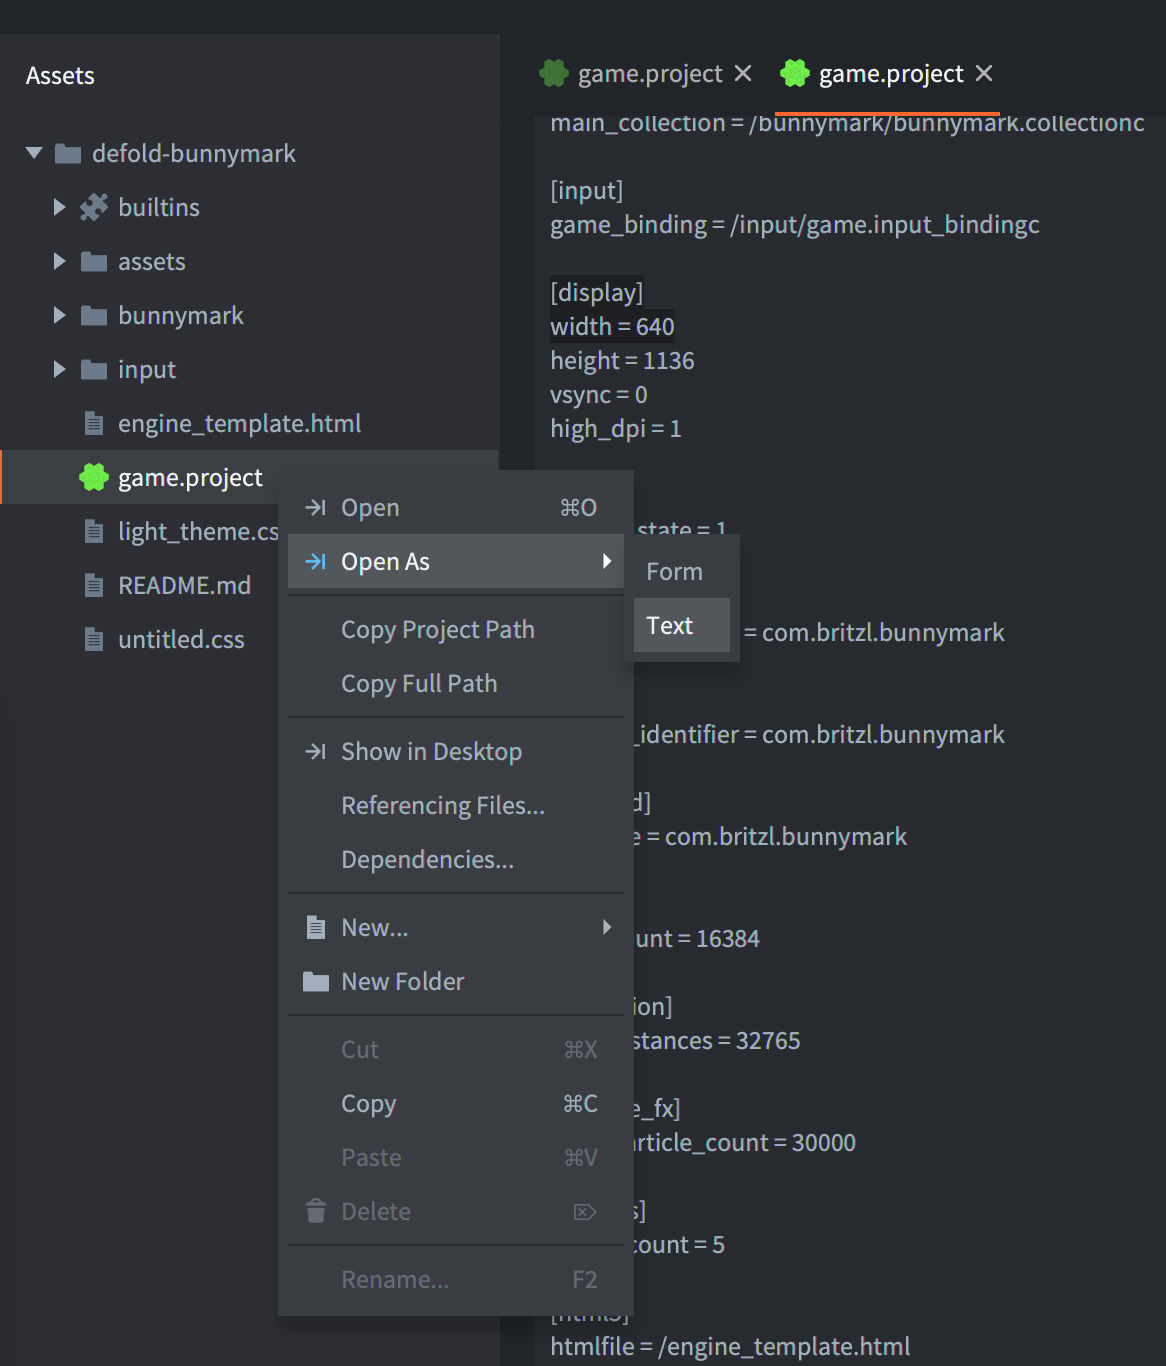Switch to the inactive game.project tab

(648, 74)
